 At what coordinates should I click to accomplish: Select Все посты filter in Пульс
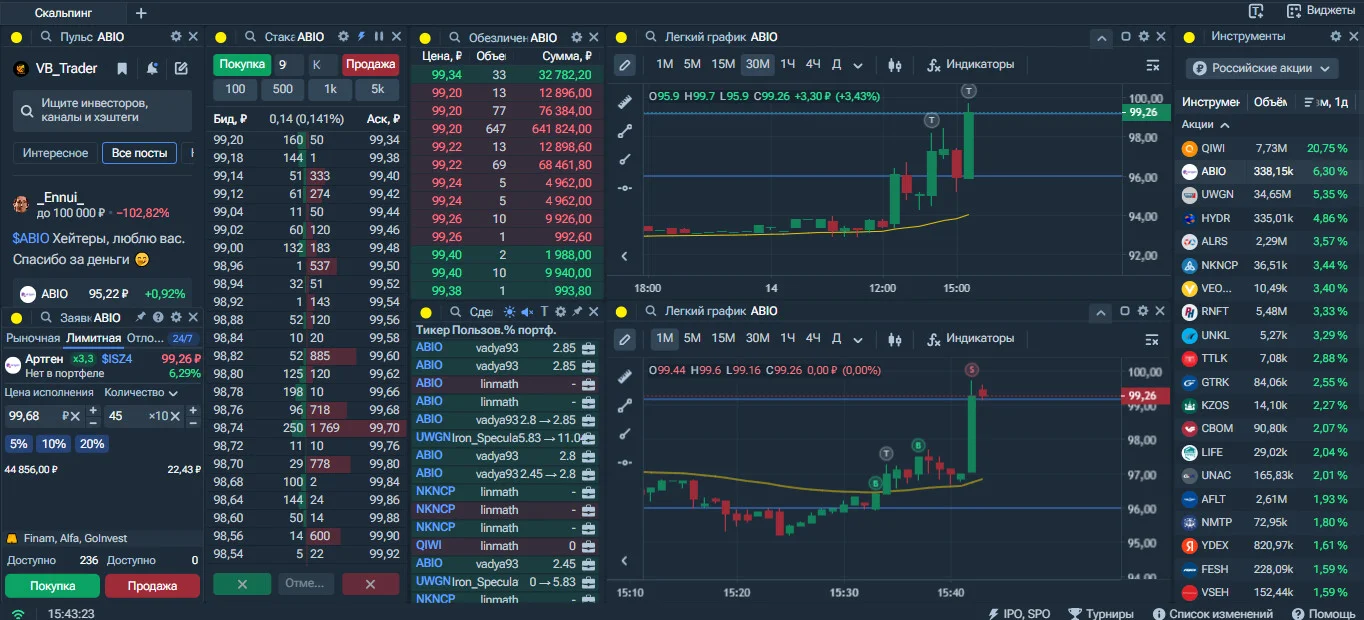click(140, 153)
